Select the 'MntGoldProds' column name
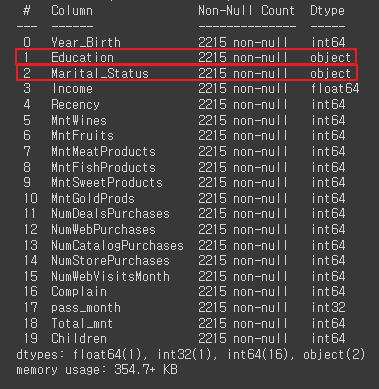The width and height of the screenshot is (379, 389). pos(93,199)
